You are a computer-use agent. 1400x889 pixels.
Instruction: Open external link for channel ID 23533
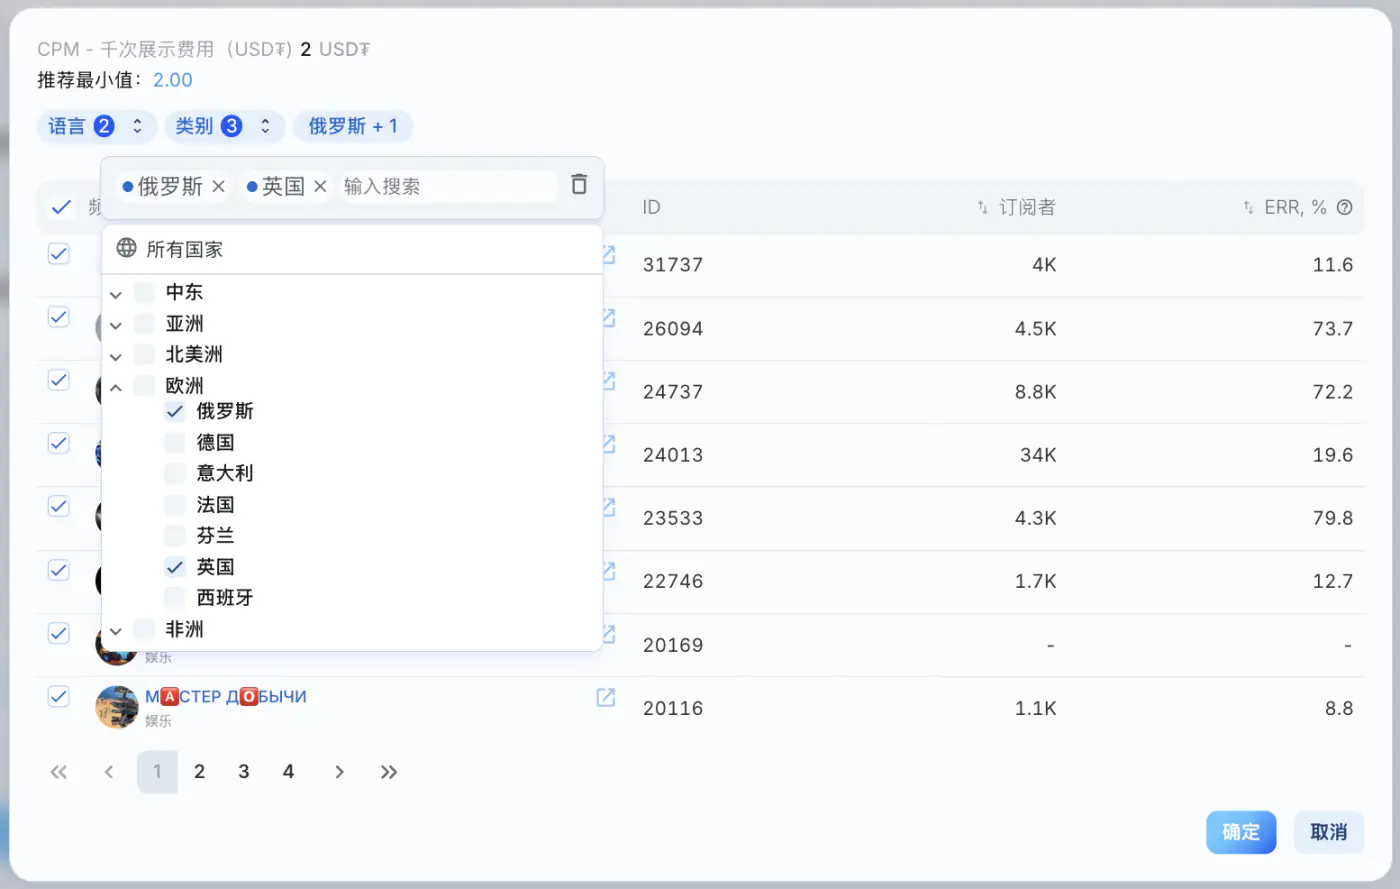pos(608,507)
